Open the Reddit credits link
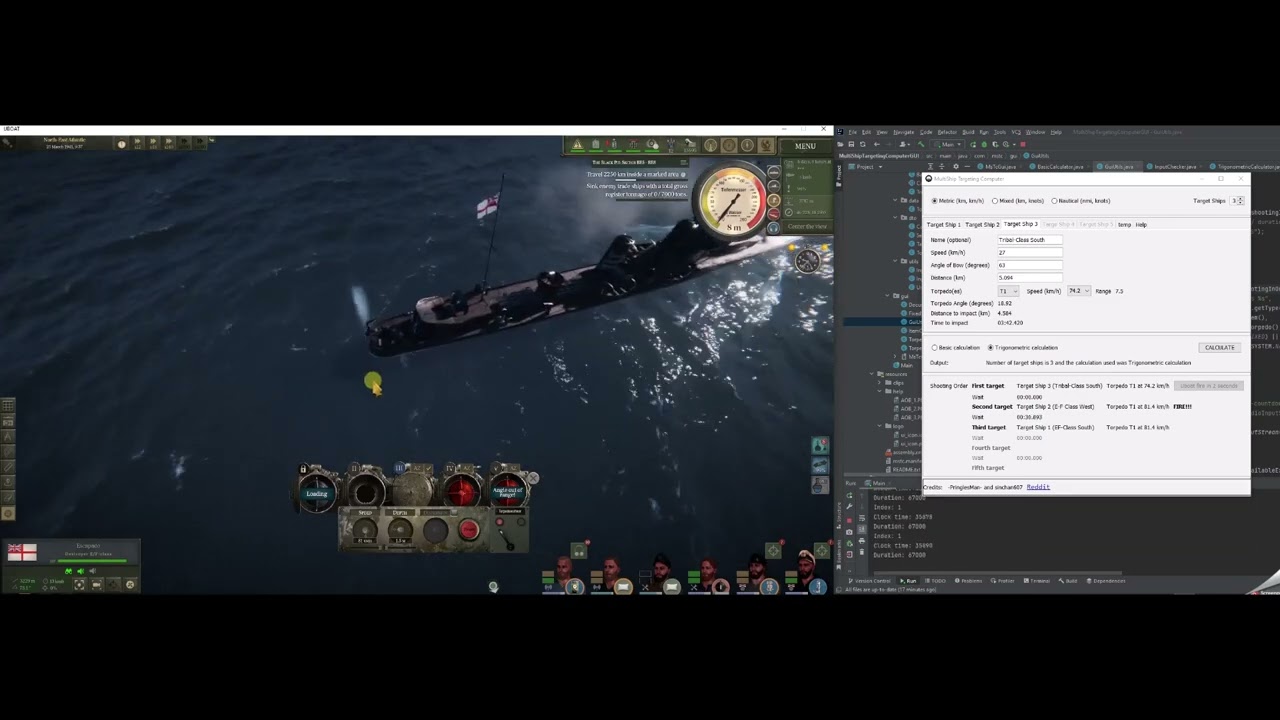1280x720 pixels. [x=1038, y=487]
